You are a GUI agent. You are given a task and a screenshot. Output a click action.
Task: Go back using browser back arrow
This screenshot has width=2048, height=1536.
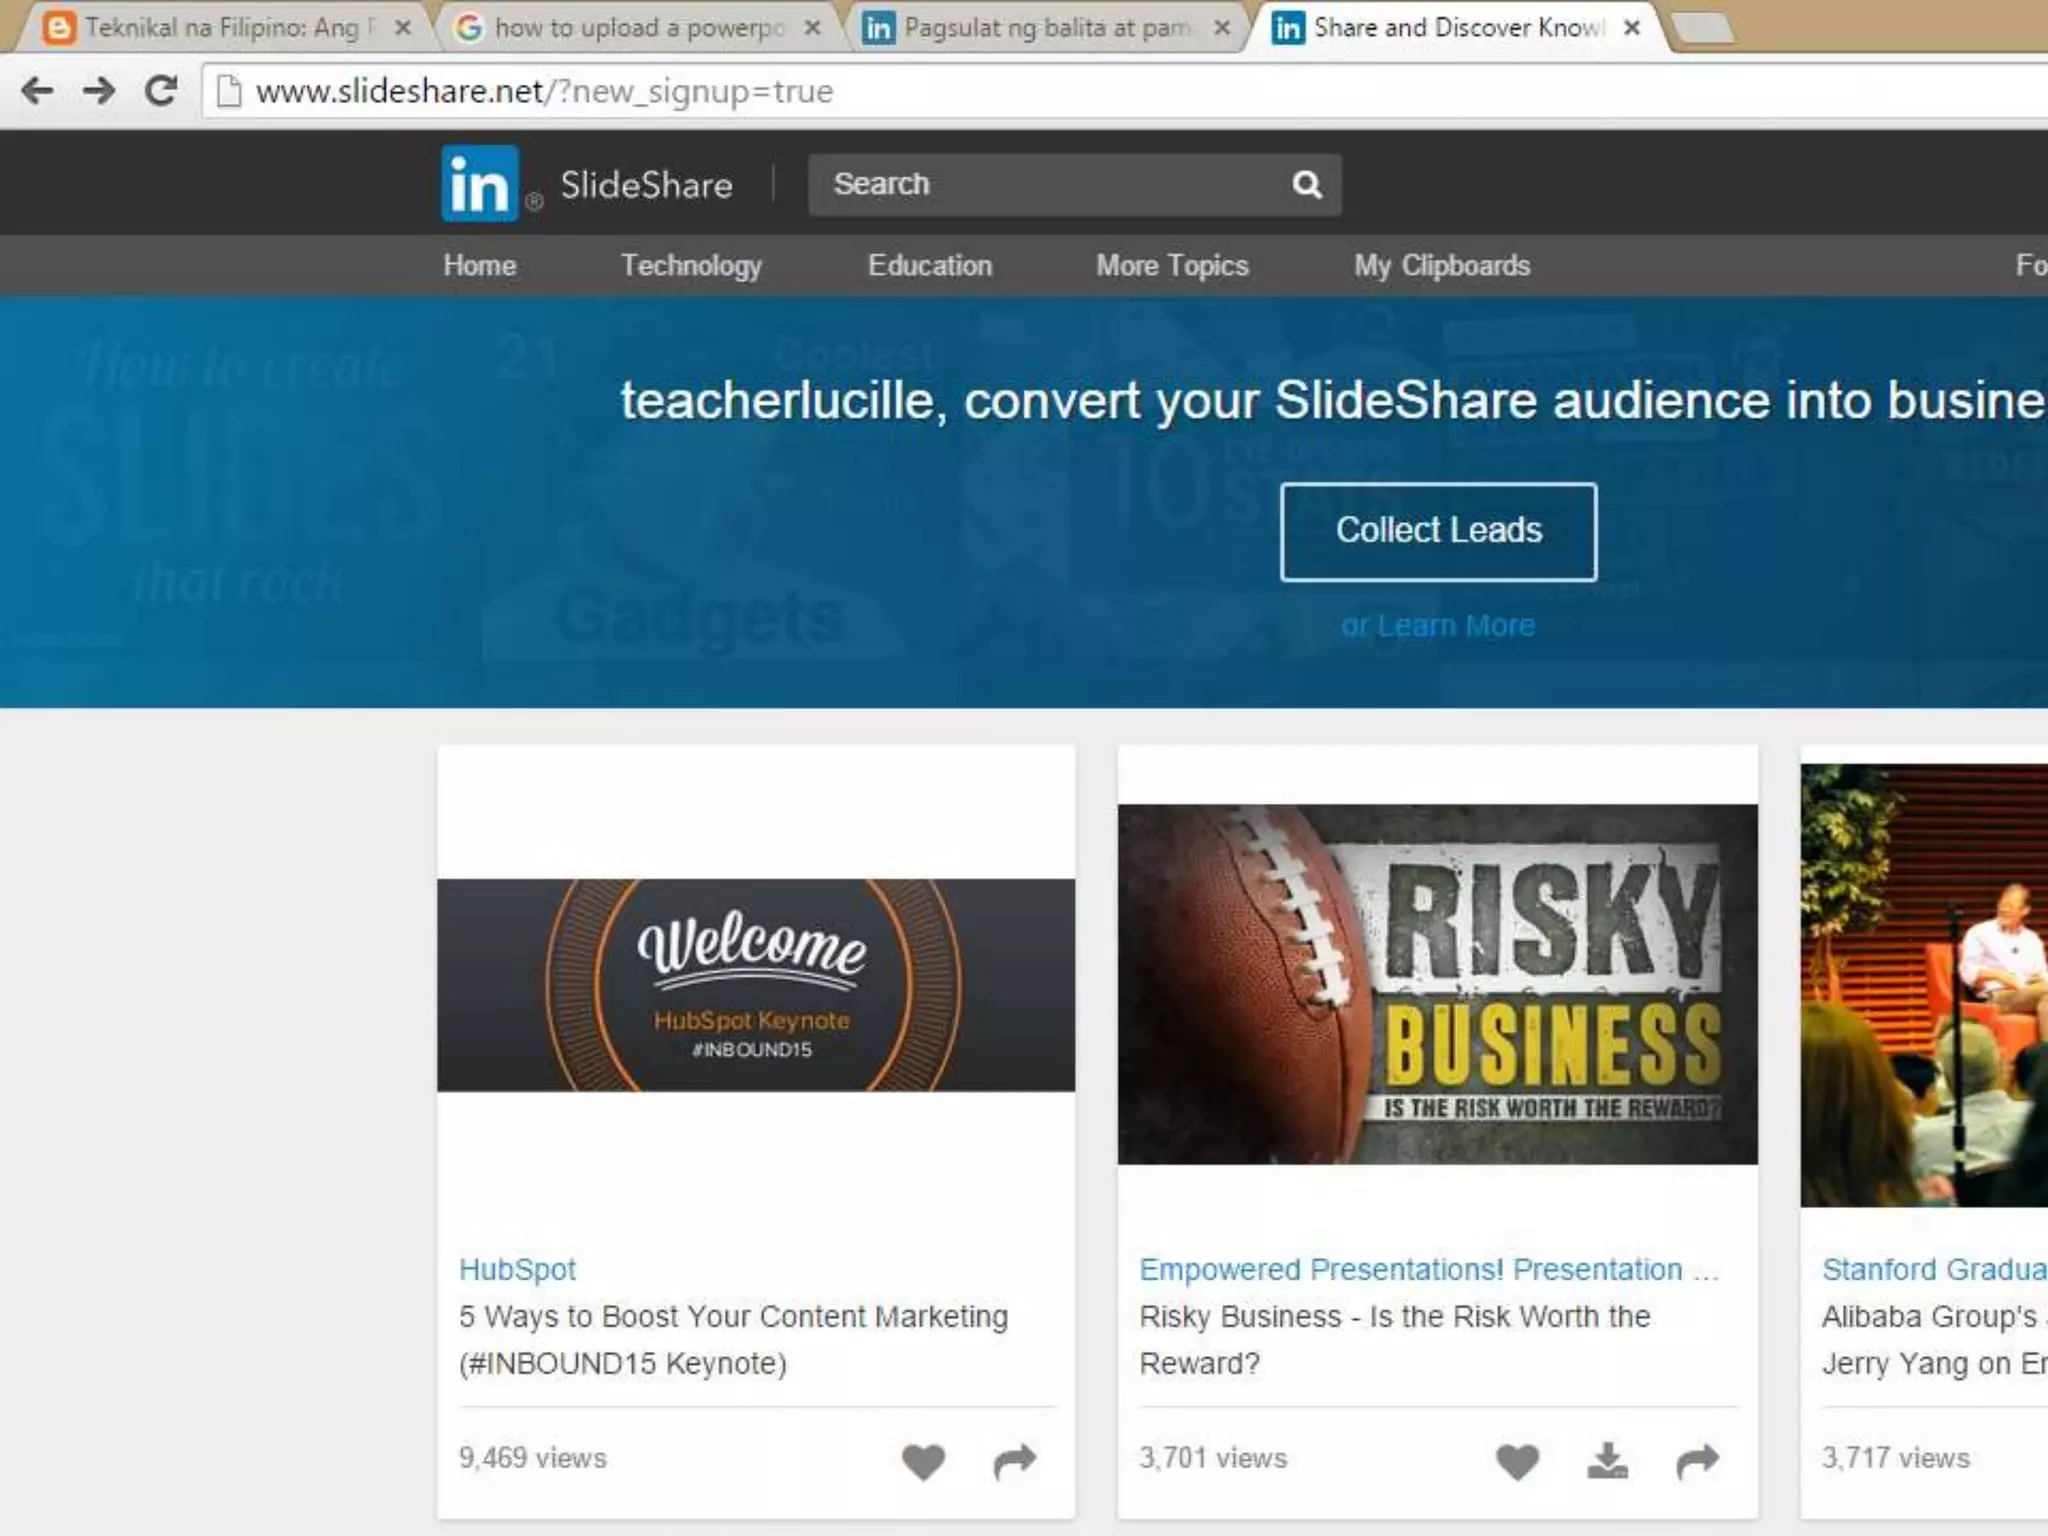click(x=37, y=91)
